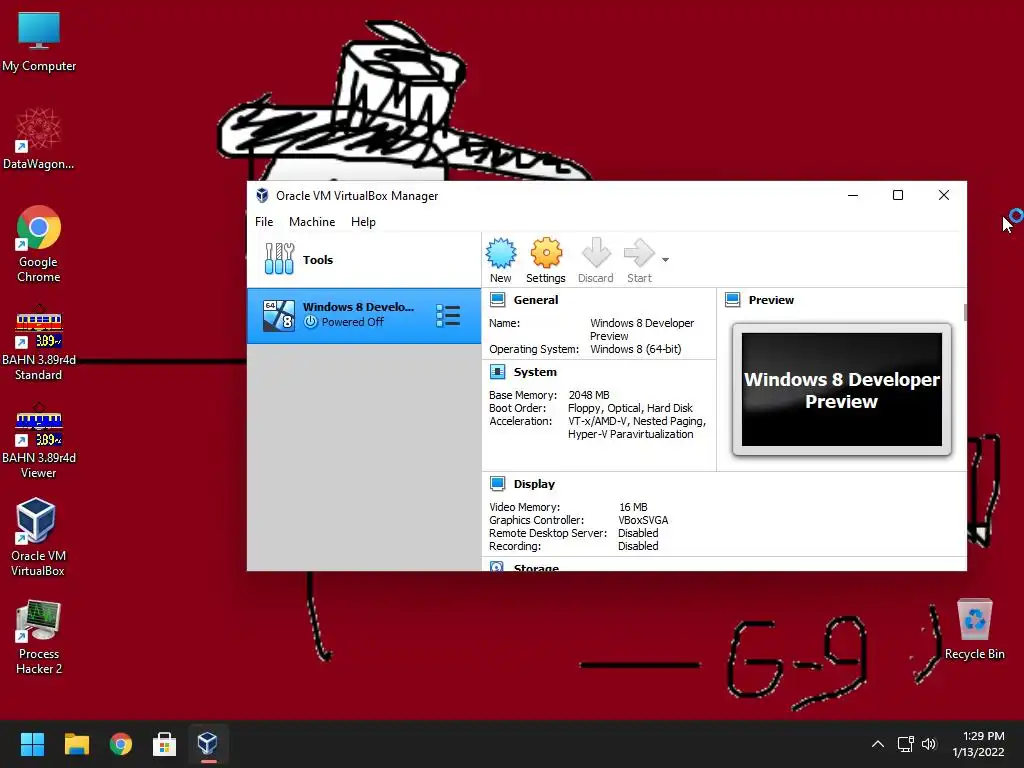Select Process Hacker 2 desktop shortcut
This screenshot has width=1024, height=768.
coord(39,637)
